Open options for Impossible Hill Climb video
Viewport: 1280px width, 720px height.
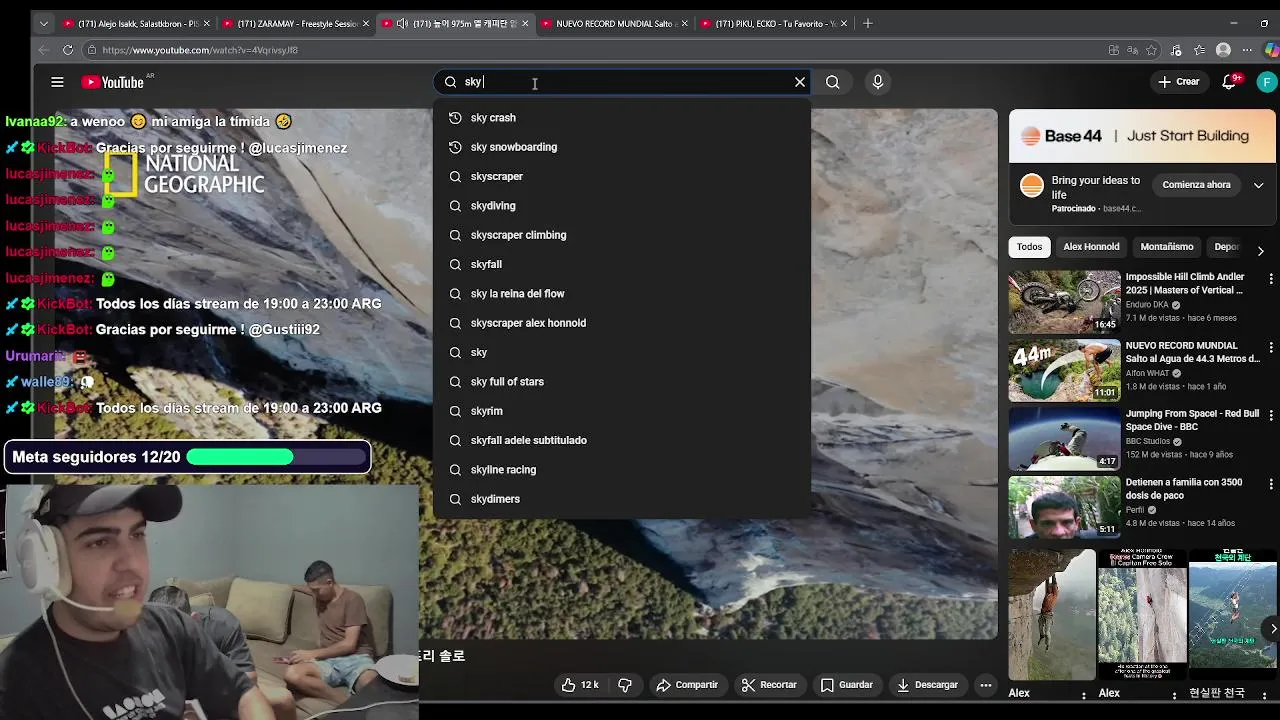coord(1271,279)
